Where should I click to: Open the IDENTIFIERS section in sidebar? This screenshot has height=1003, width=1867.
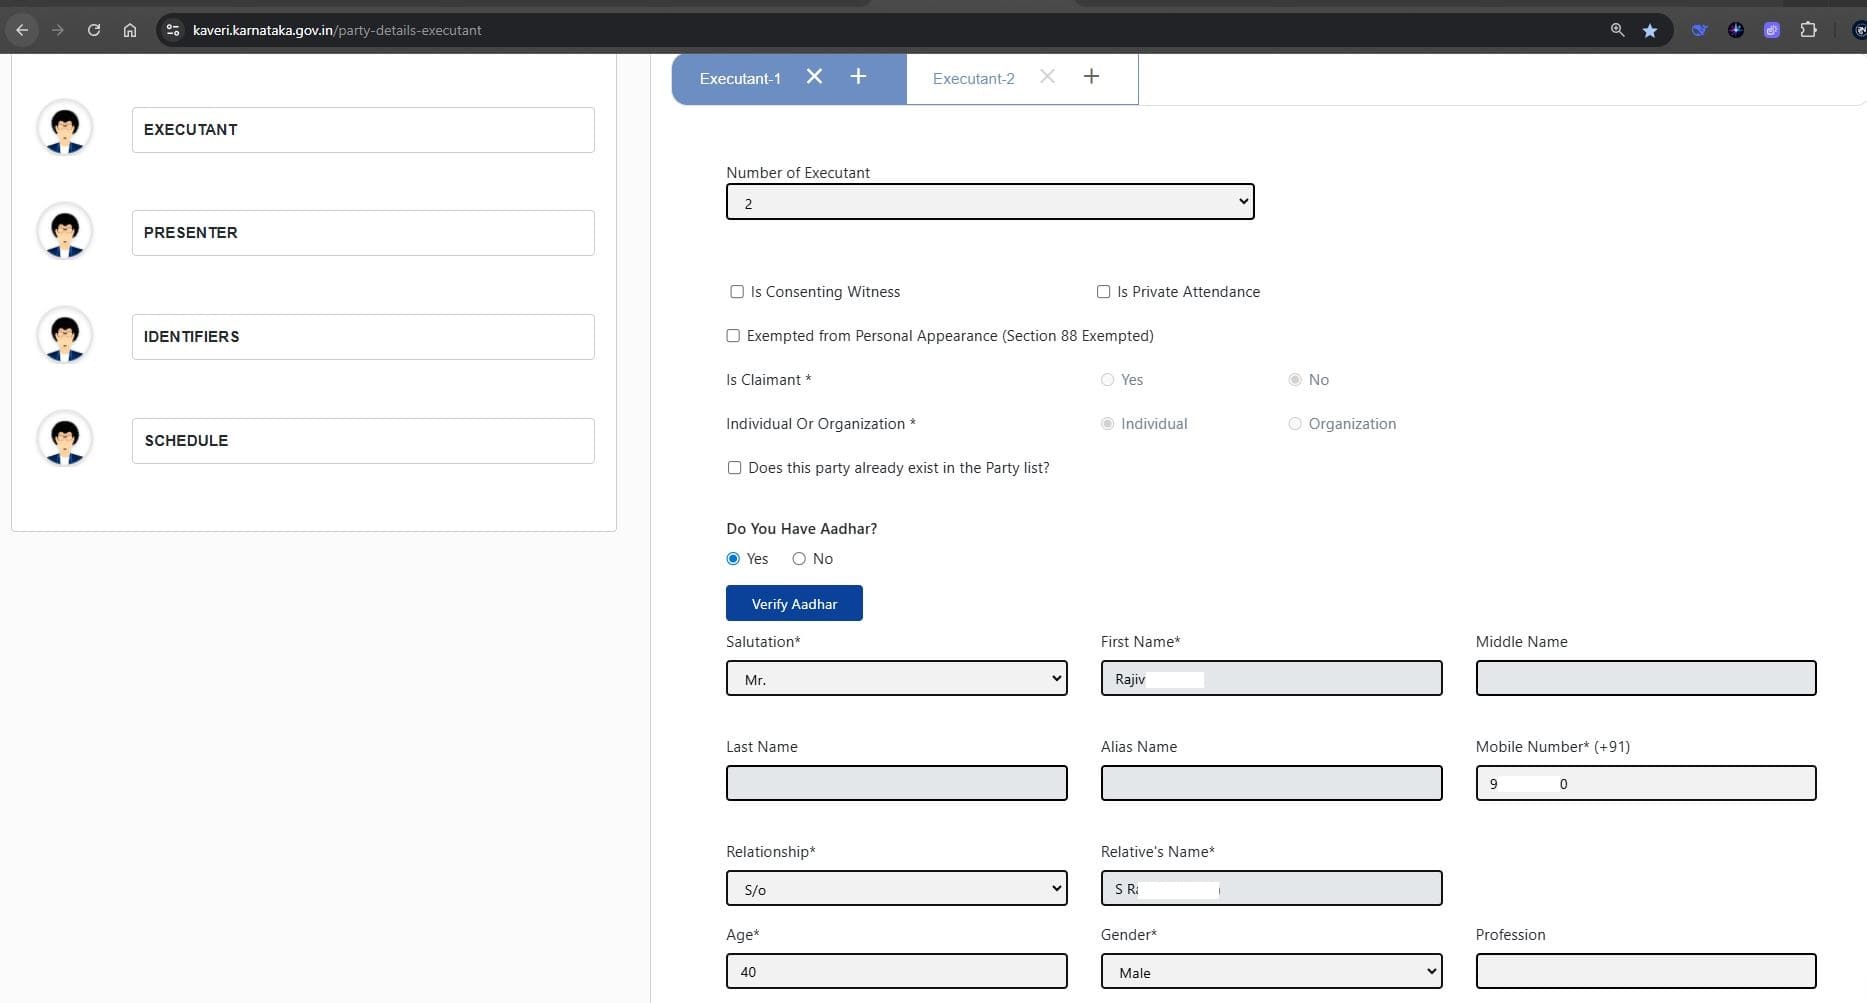click(363, 337)
